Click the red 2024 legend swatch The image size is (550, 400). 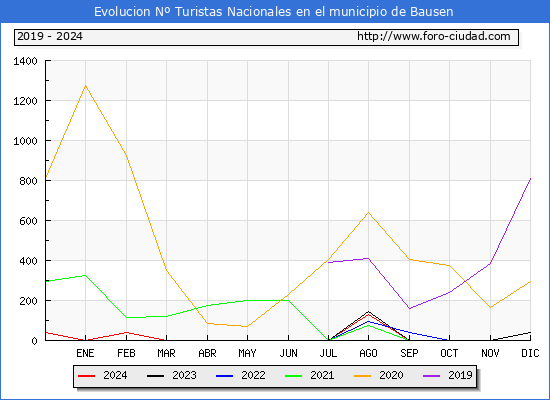(x=86, y=376)
